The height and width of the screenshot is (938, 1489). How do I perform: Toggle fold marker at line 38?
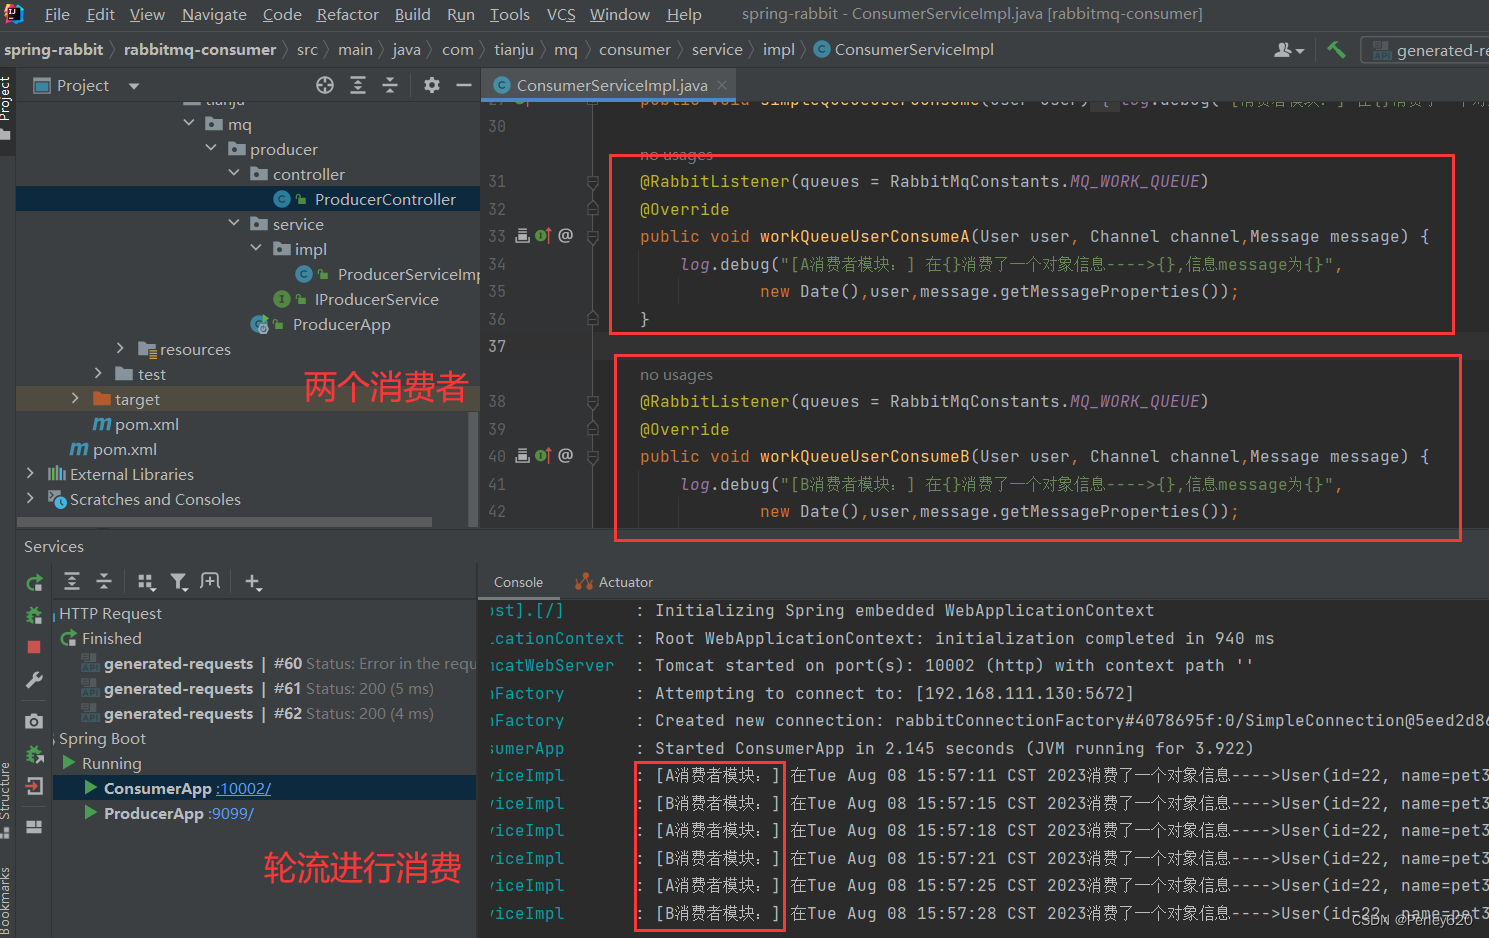pos(593,402)
